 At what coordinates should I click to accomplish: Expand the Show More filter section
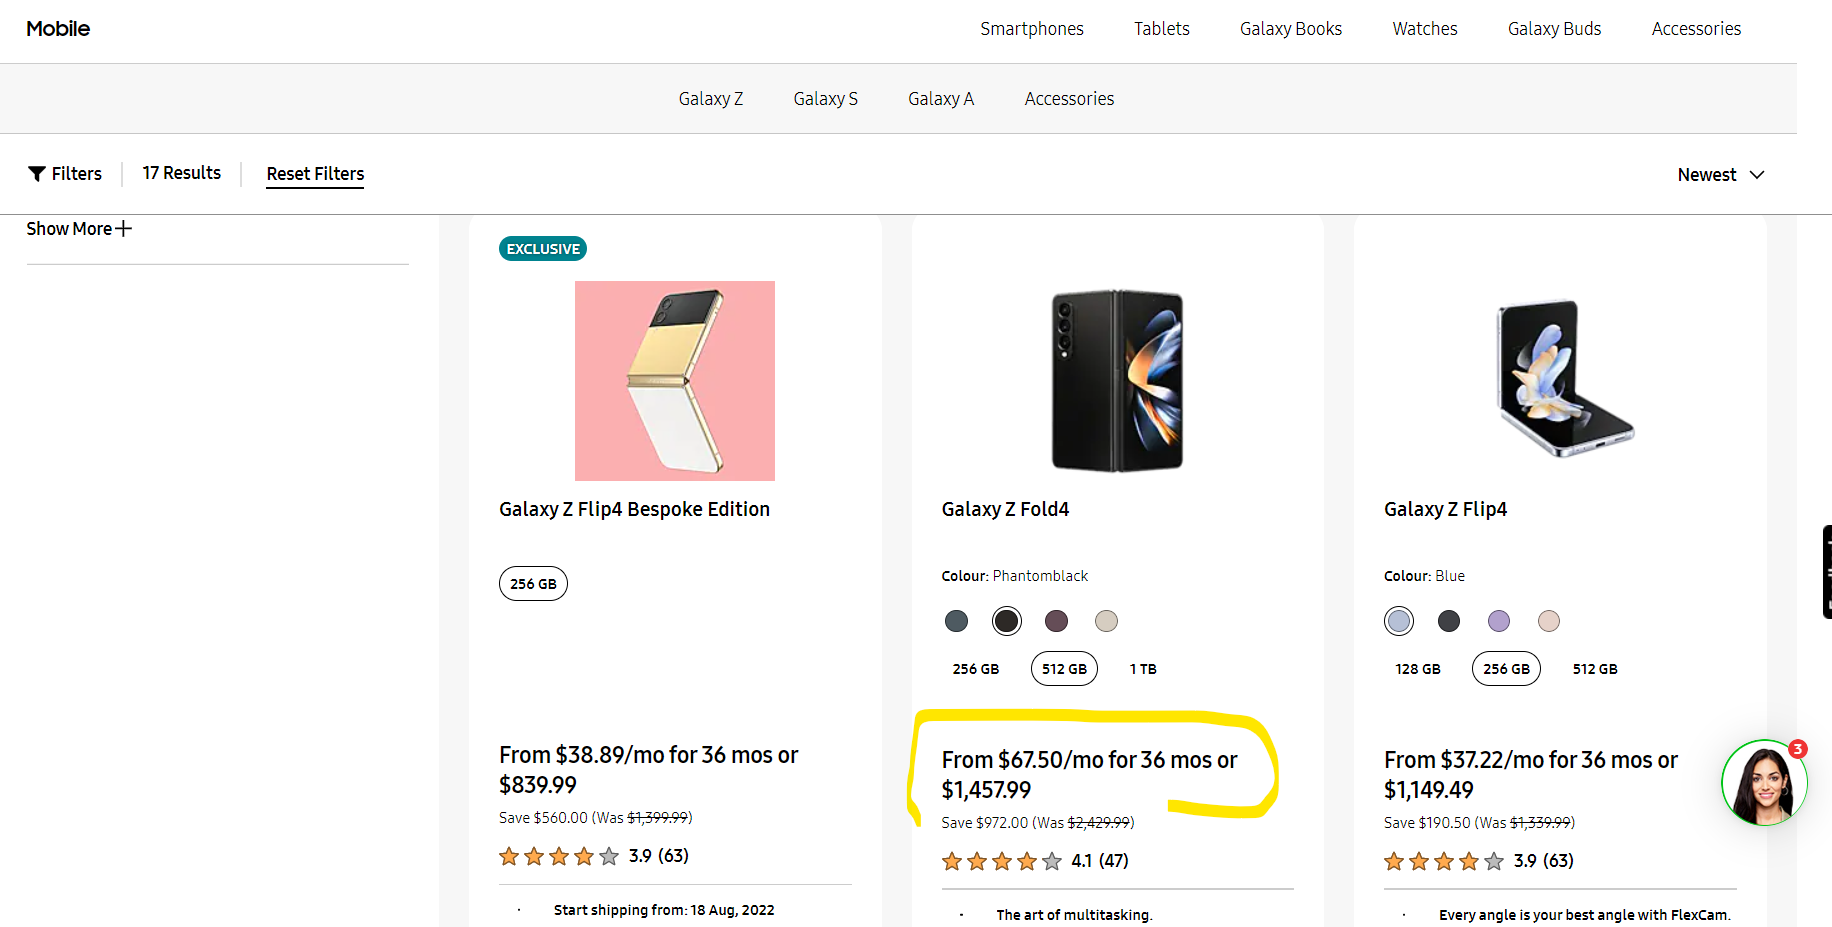tap(79, 229)
